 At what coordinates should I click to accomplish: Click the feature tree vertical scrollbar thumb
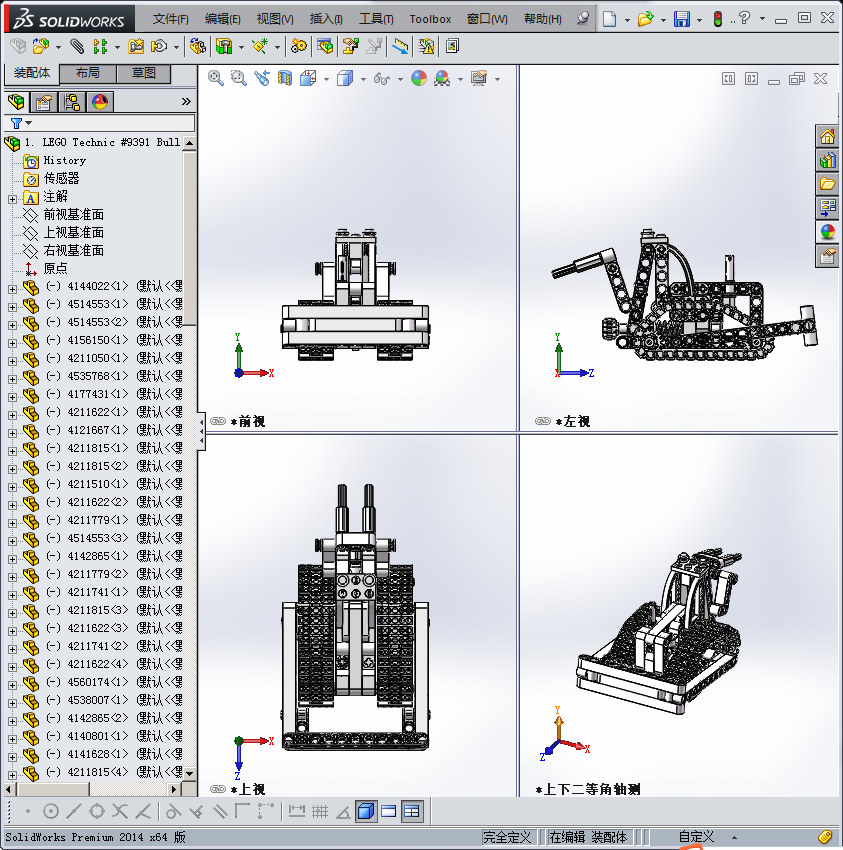(189, 239)
